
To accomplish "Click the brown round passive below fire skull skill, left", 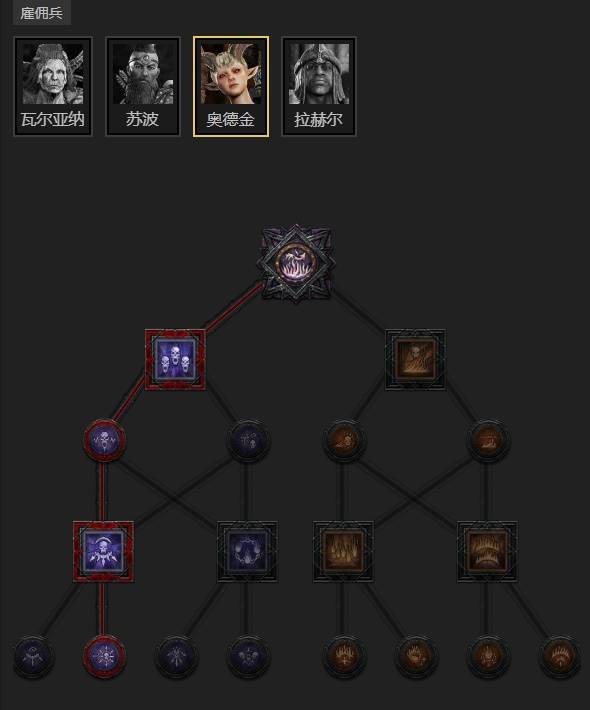I will pyautogui.click(x=344, y=441).
